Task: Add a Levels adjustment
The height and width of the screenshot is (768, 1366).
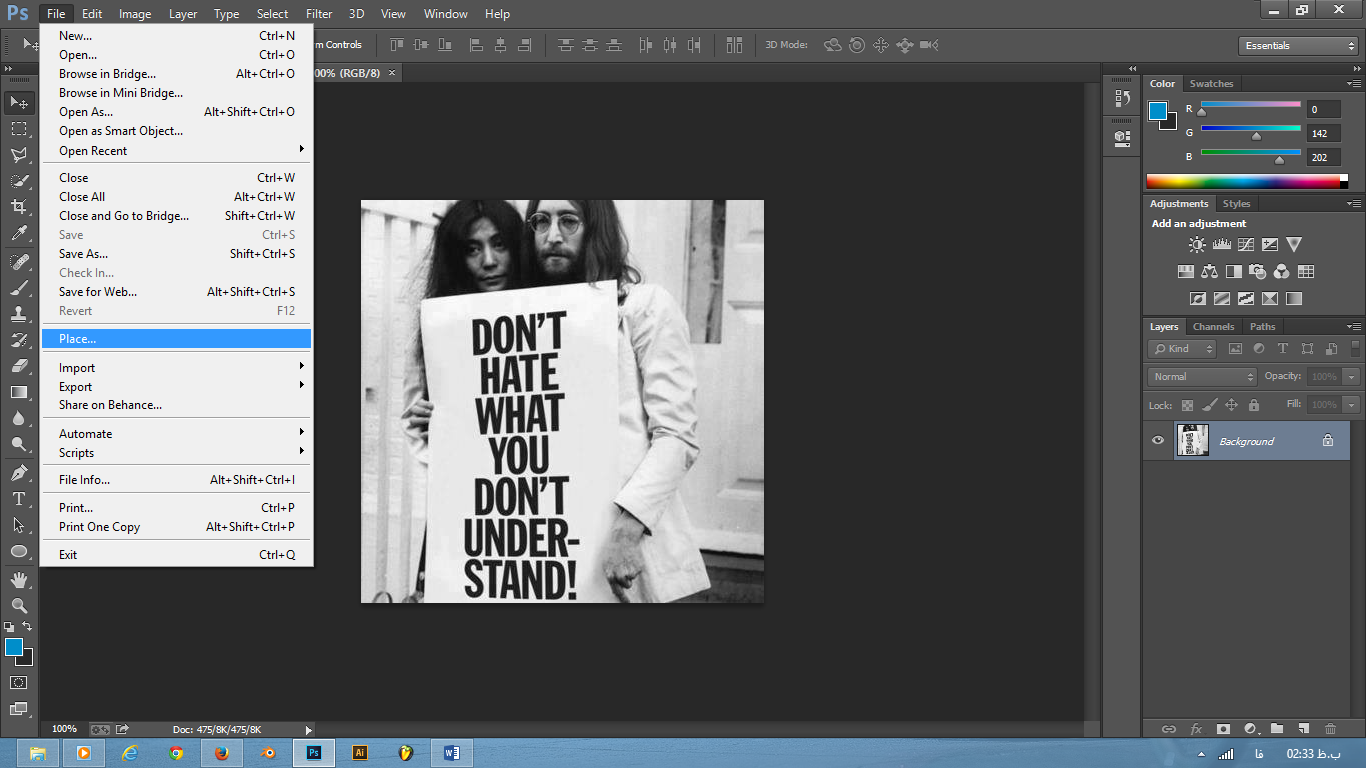Action: click(x=1221, y=244)
